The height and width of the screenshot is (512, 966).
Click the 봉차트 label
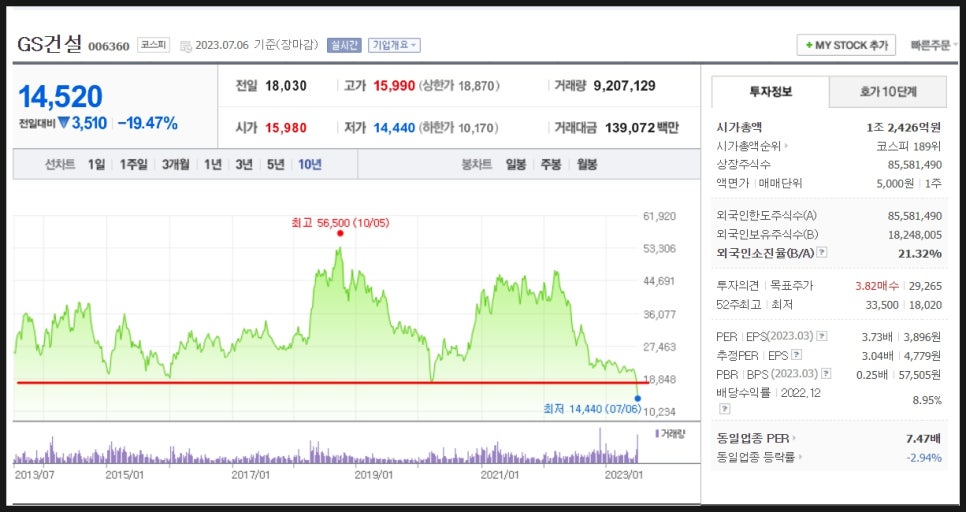coord(477,165)
